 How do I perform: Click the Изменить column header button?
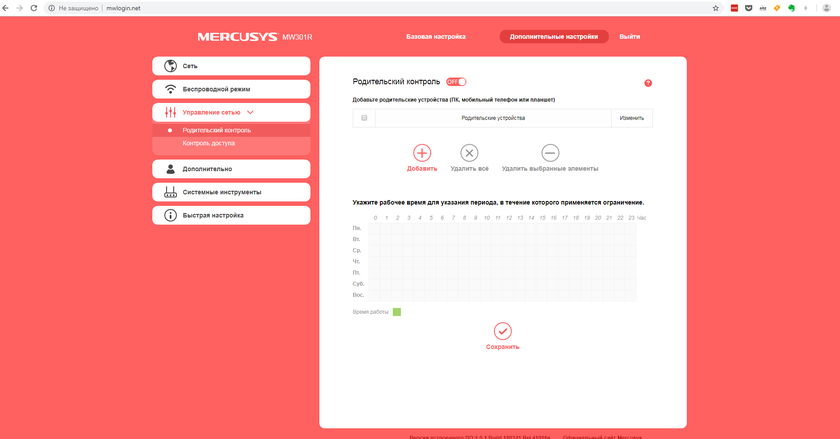click(631, 118)
